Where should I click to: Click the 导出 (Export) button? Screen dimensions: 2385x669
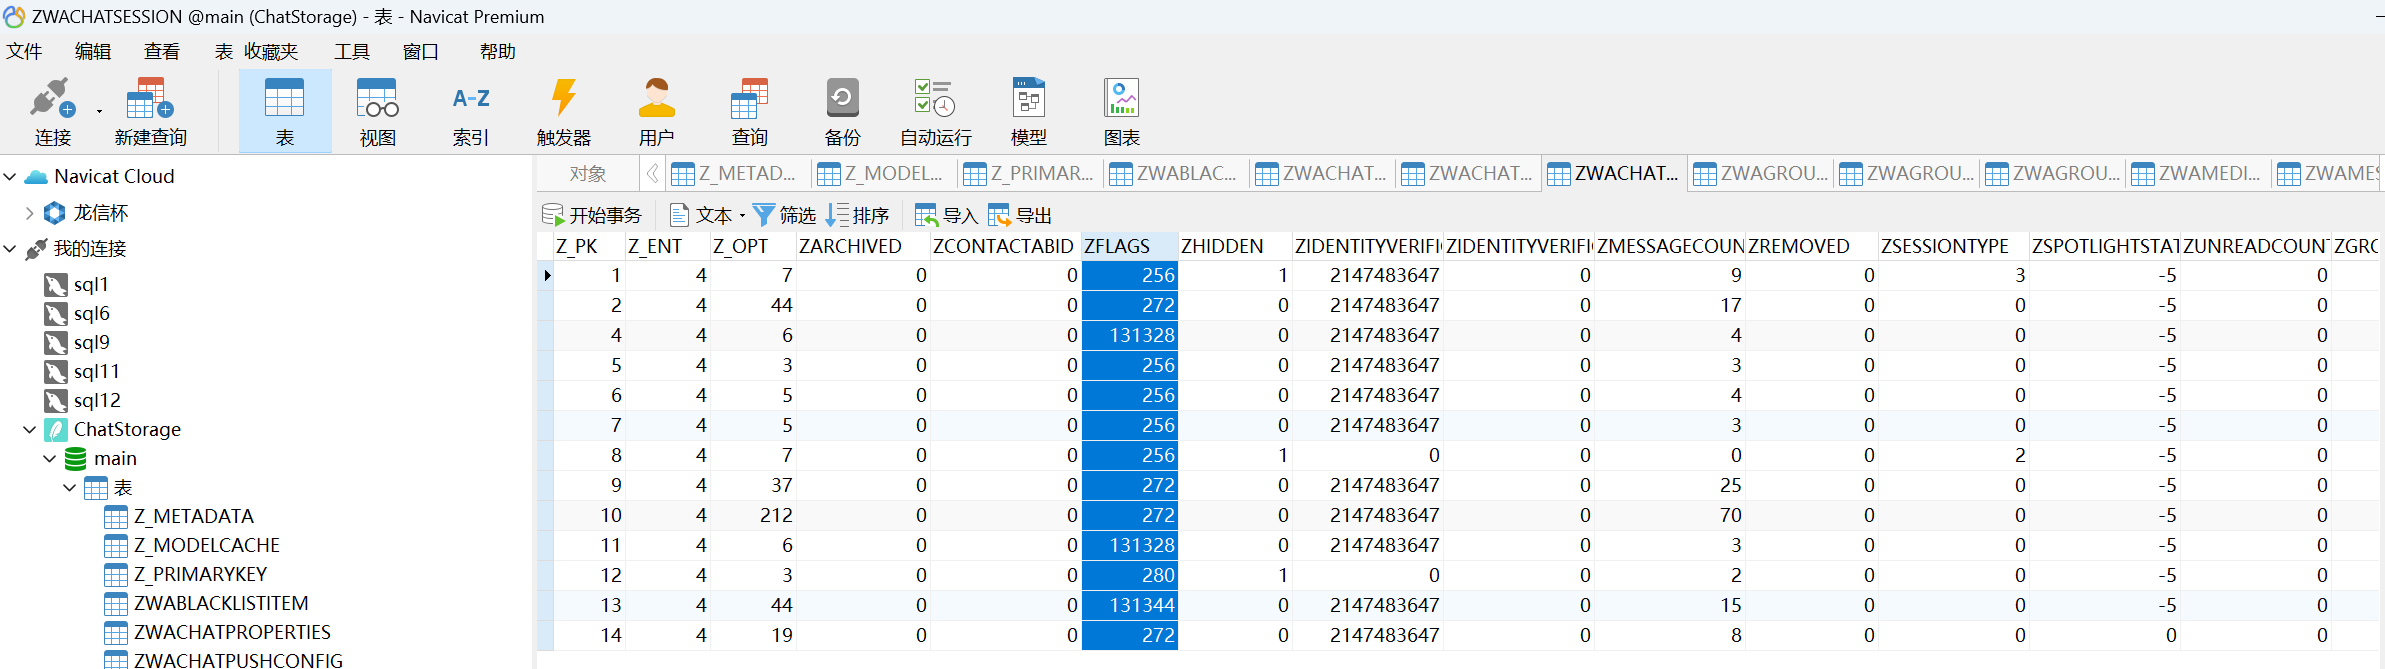coord(1021,216)
